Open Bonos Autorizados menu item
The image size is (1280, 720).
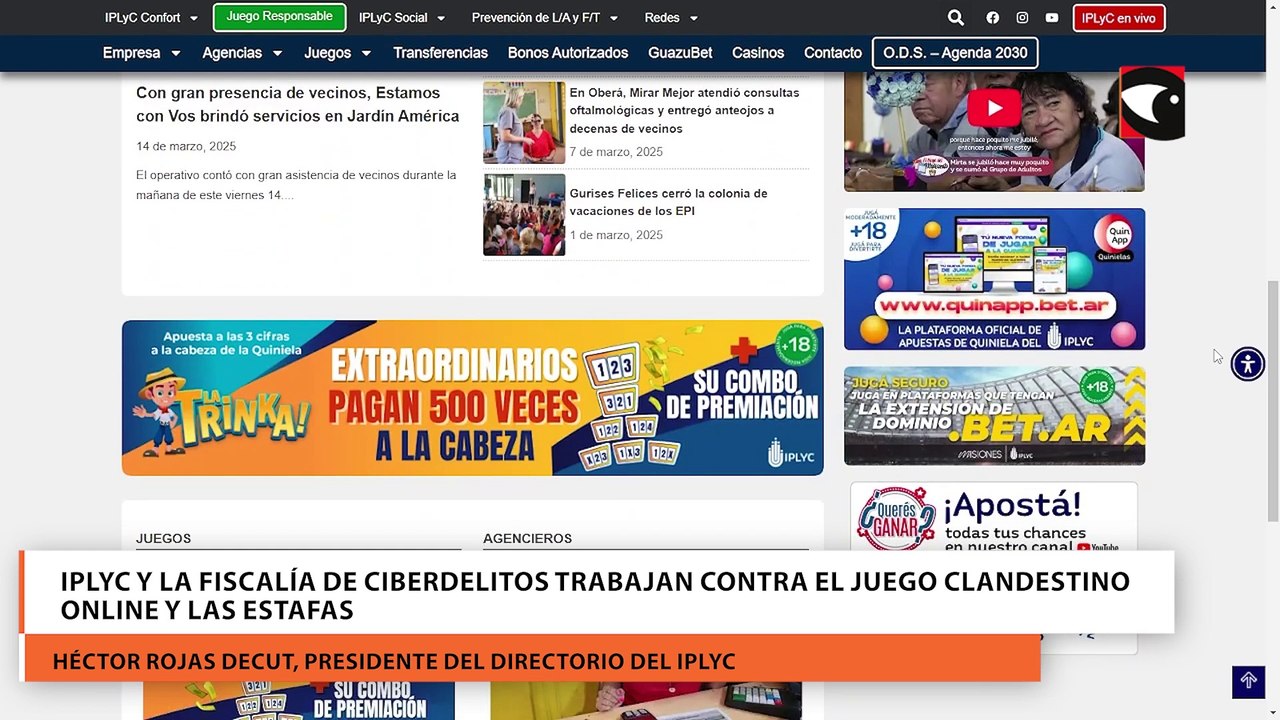[568, 53]
